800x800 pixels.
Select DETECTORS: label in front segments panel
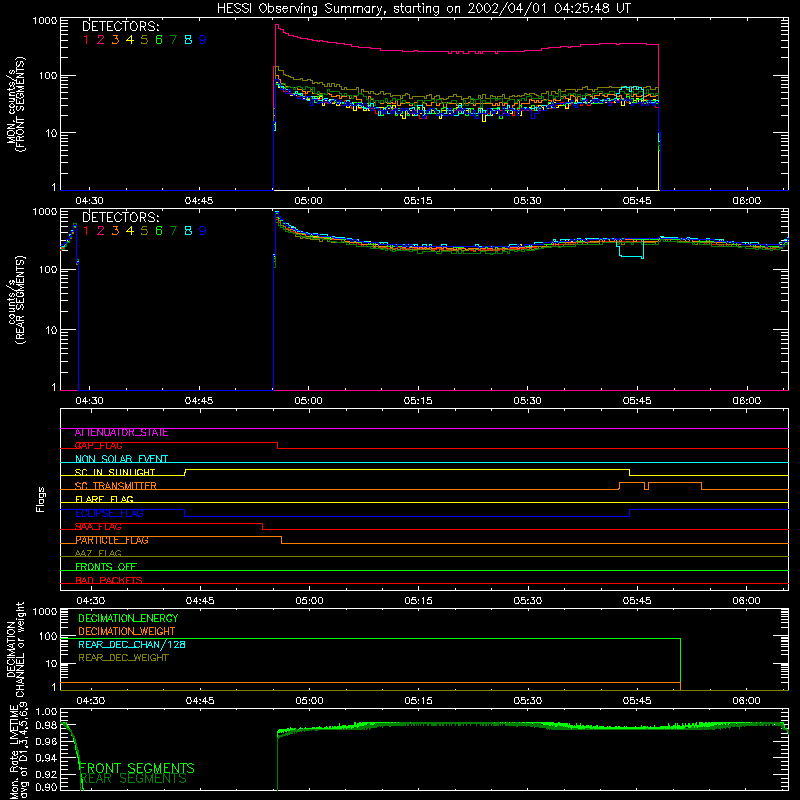coord(120,26)
